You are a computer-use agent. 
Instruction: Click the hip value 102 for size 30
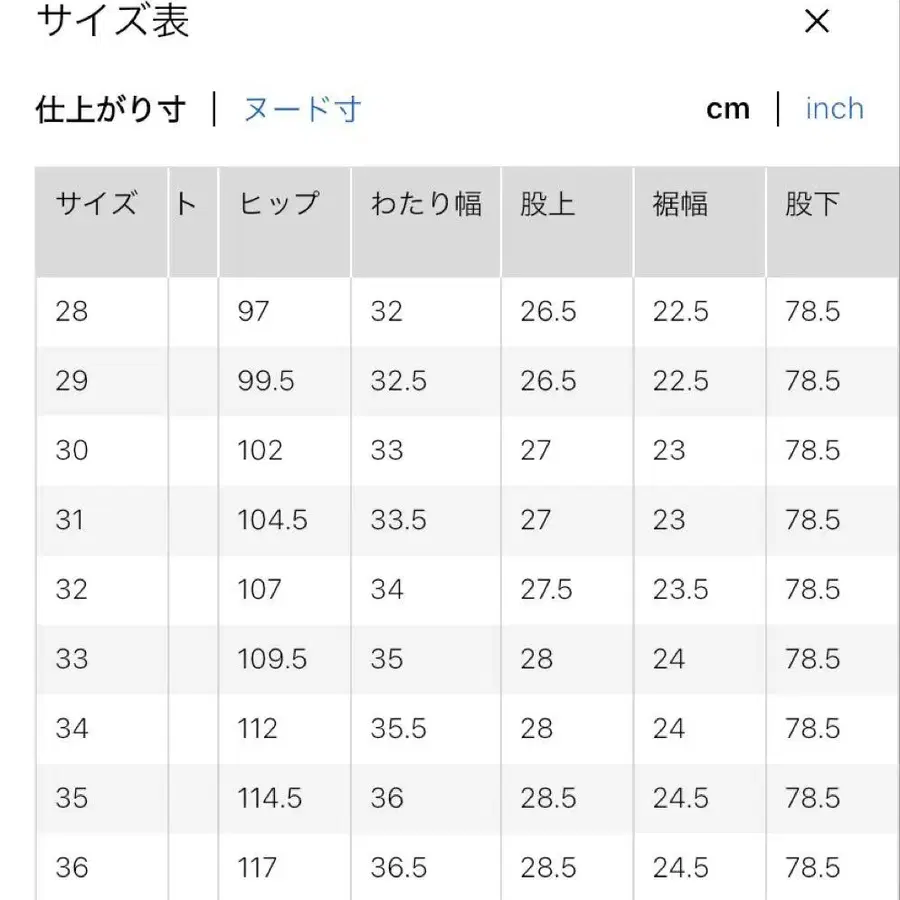tap(258, 450)
